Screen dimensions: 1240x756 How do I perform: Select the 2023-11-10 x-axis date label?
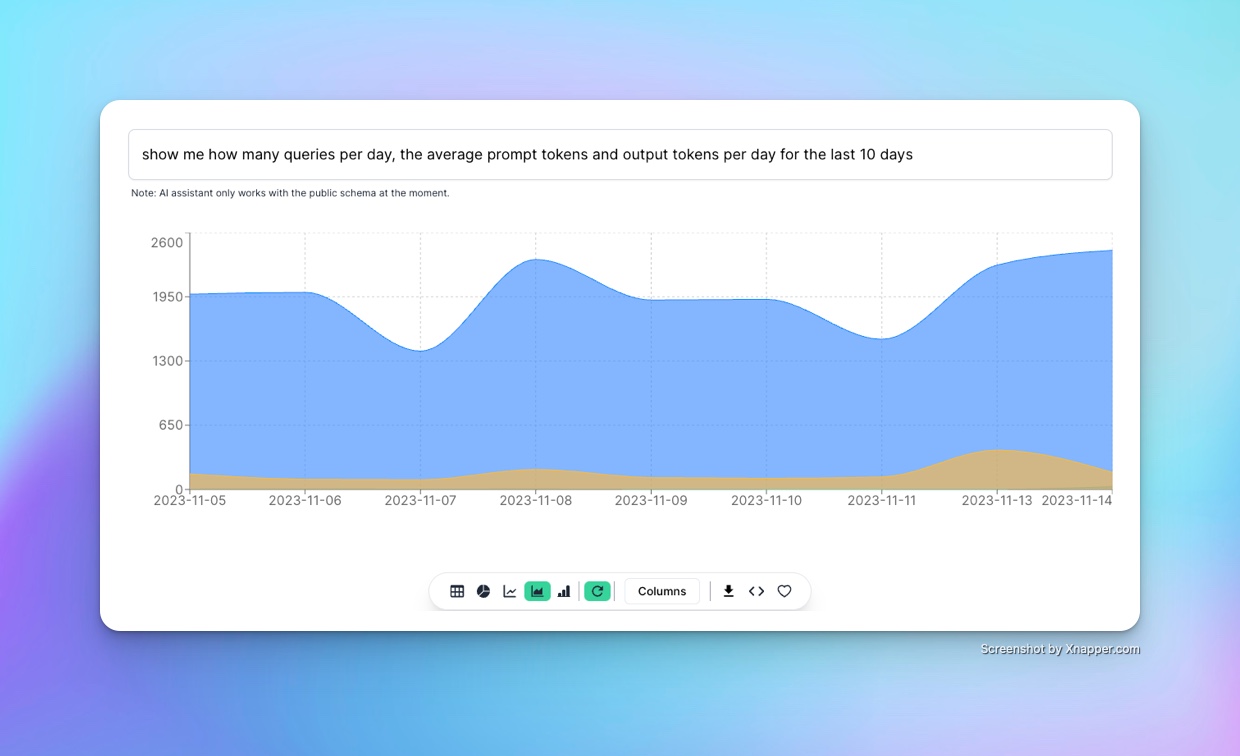pos(766,500)
